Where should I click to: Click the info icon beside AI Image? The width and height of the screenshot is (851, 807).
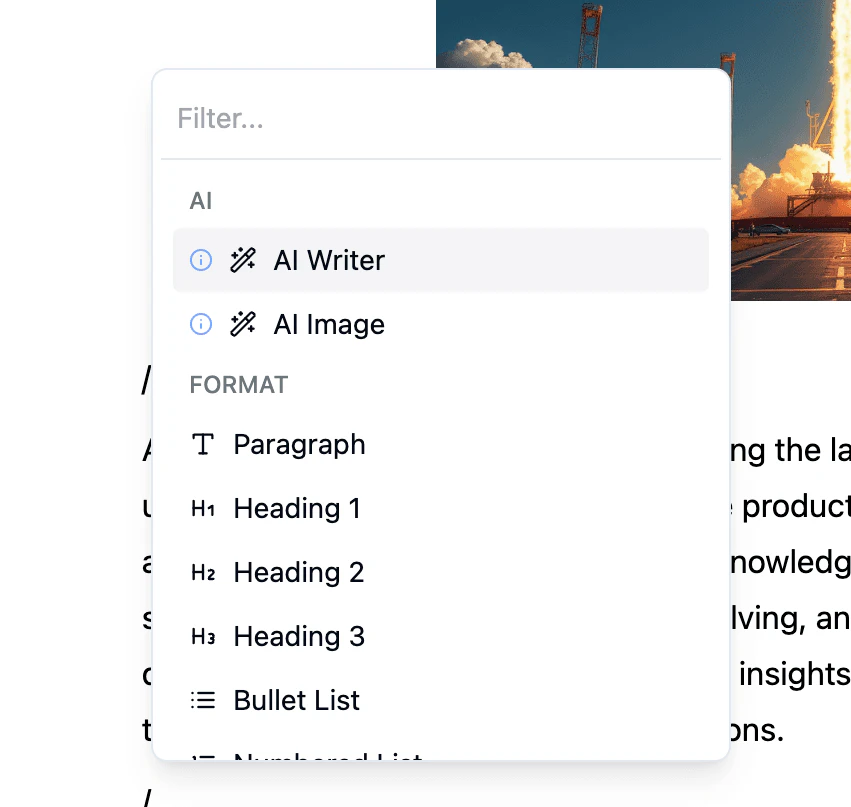201,325
